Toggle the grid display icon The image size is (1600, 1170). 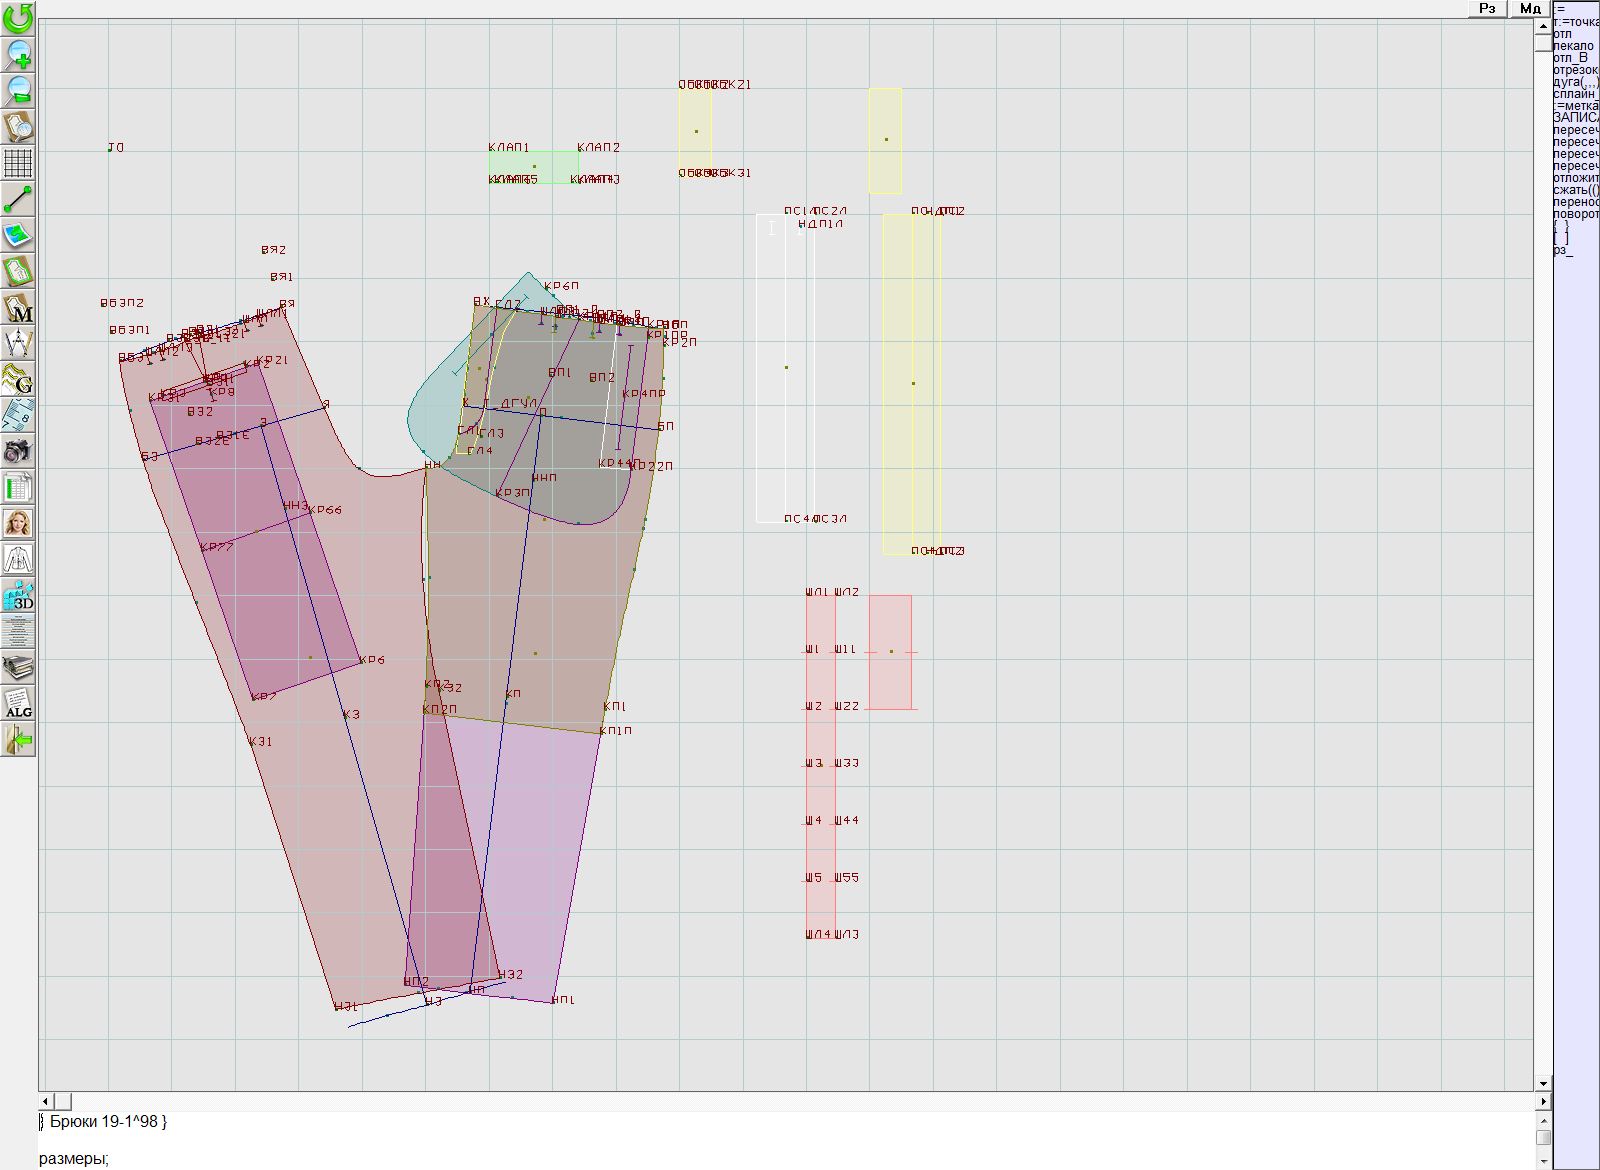coord(18,162)
